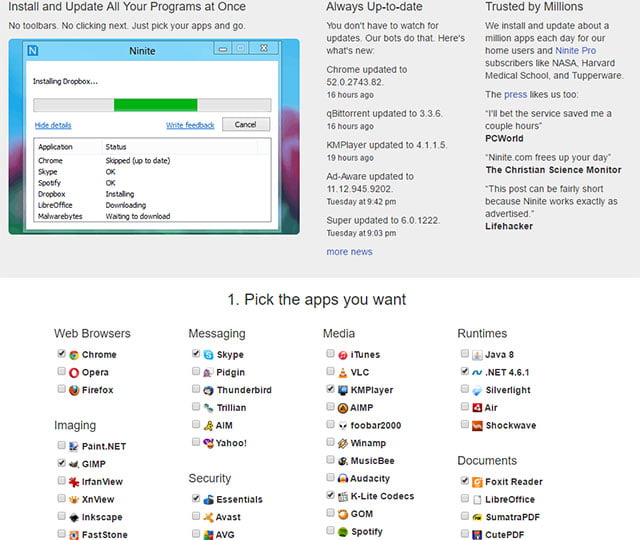Click the Chrome browser icon
The width and height of the screenshot is (640, 540).
tap(75, 355)
